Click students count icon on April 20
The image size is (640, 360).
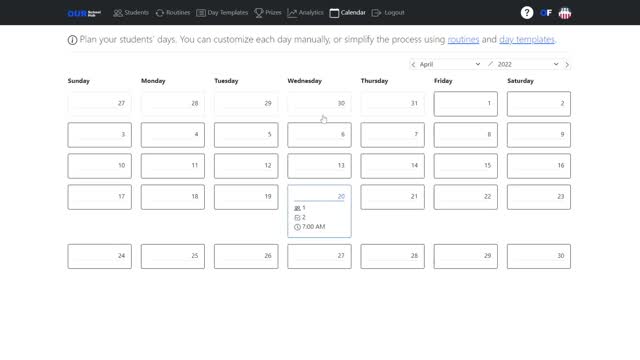297,208
